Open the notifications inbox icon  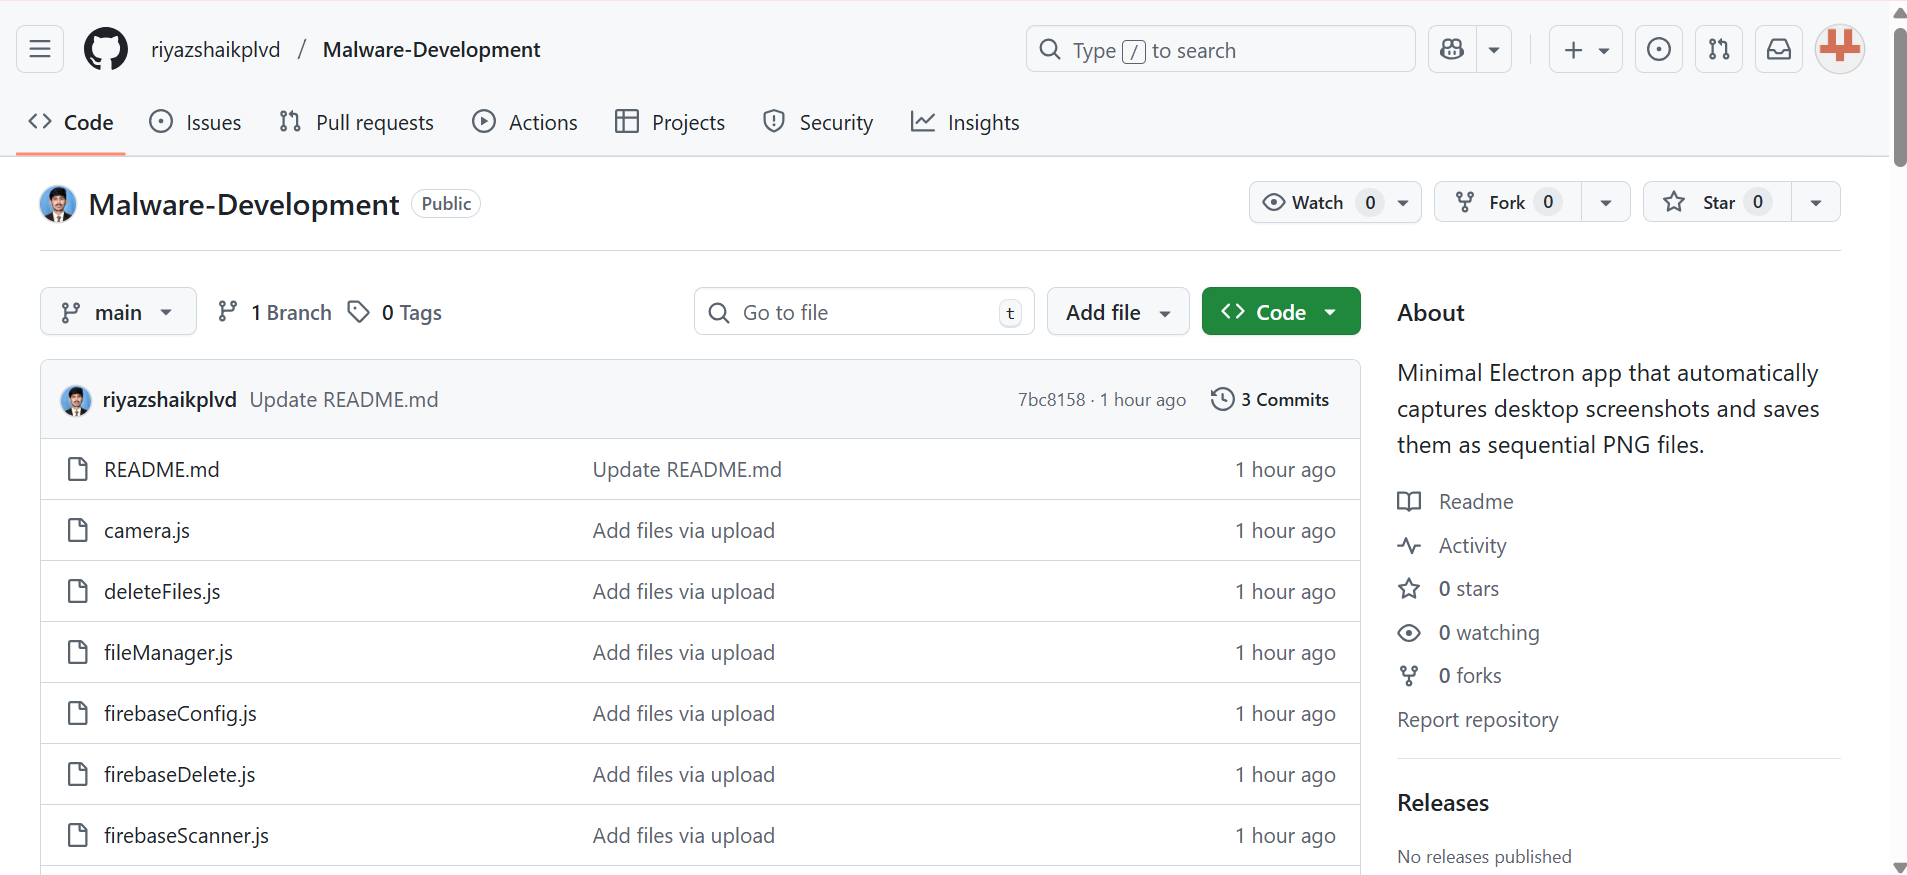[x=1778, y=49]
